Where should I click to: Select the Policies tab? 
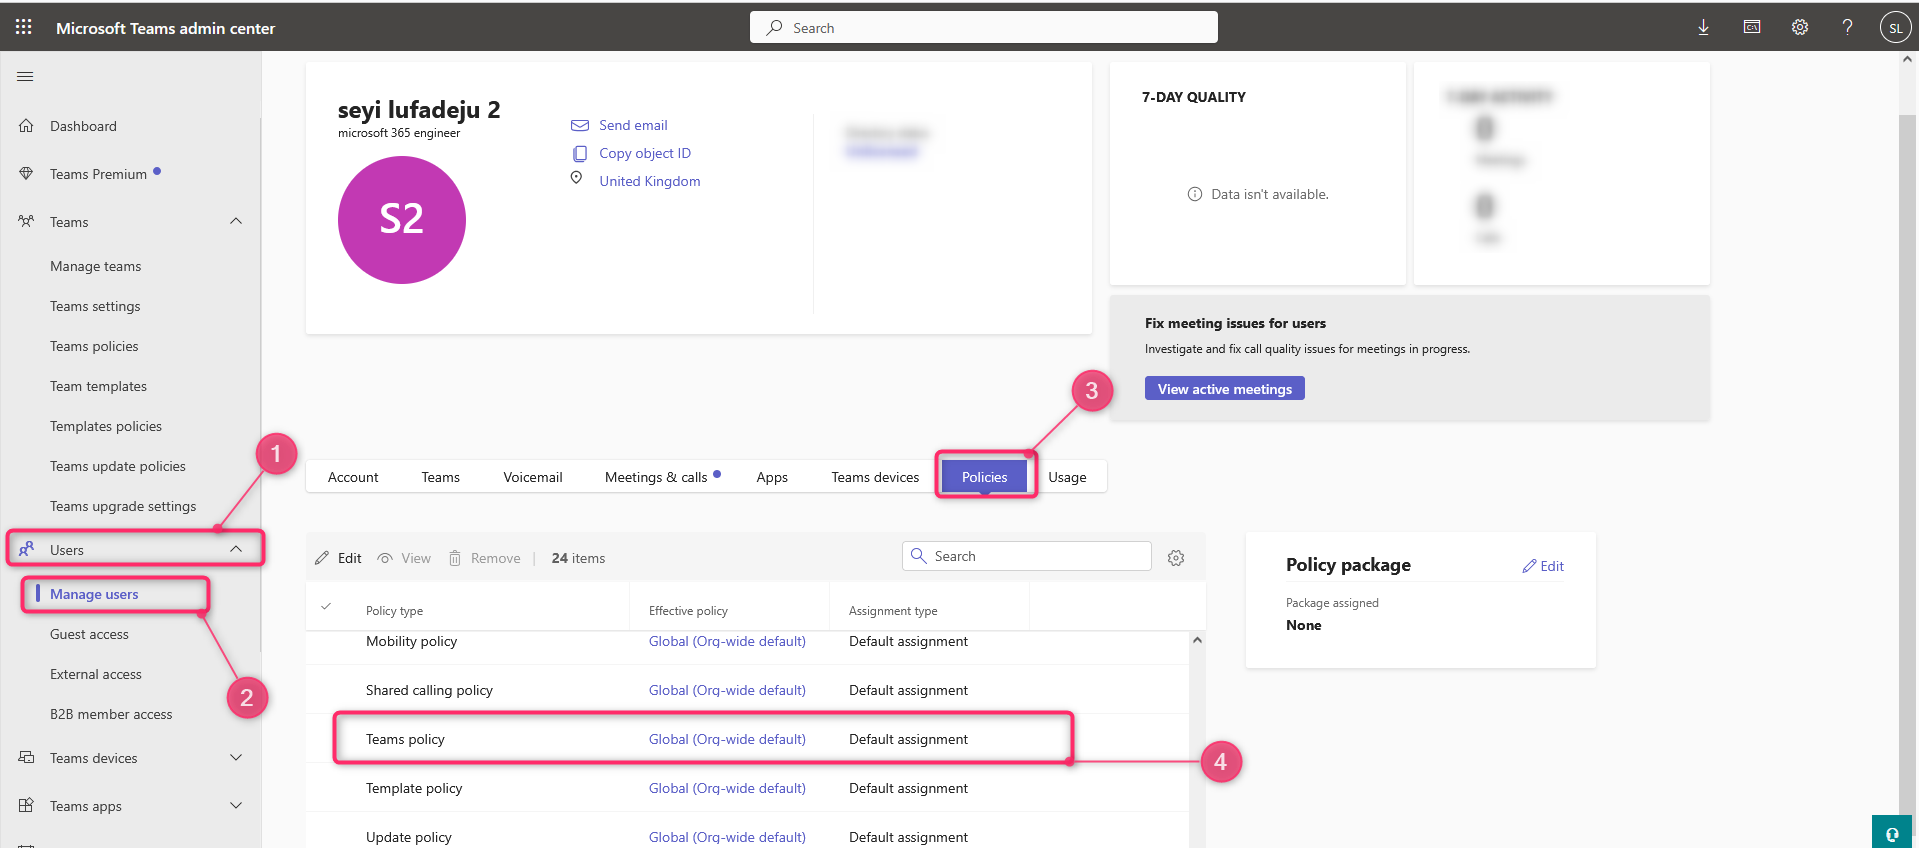984,477
